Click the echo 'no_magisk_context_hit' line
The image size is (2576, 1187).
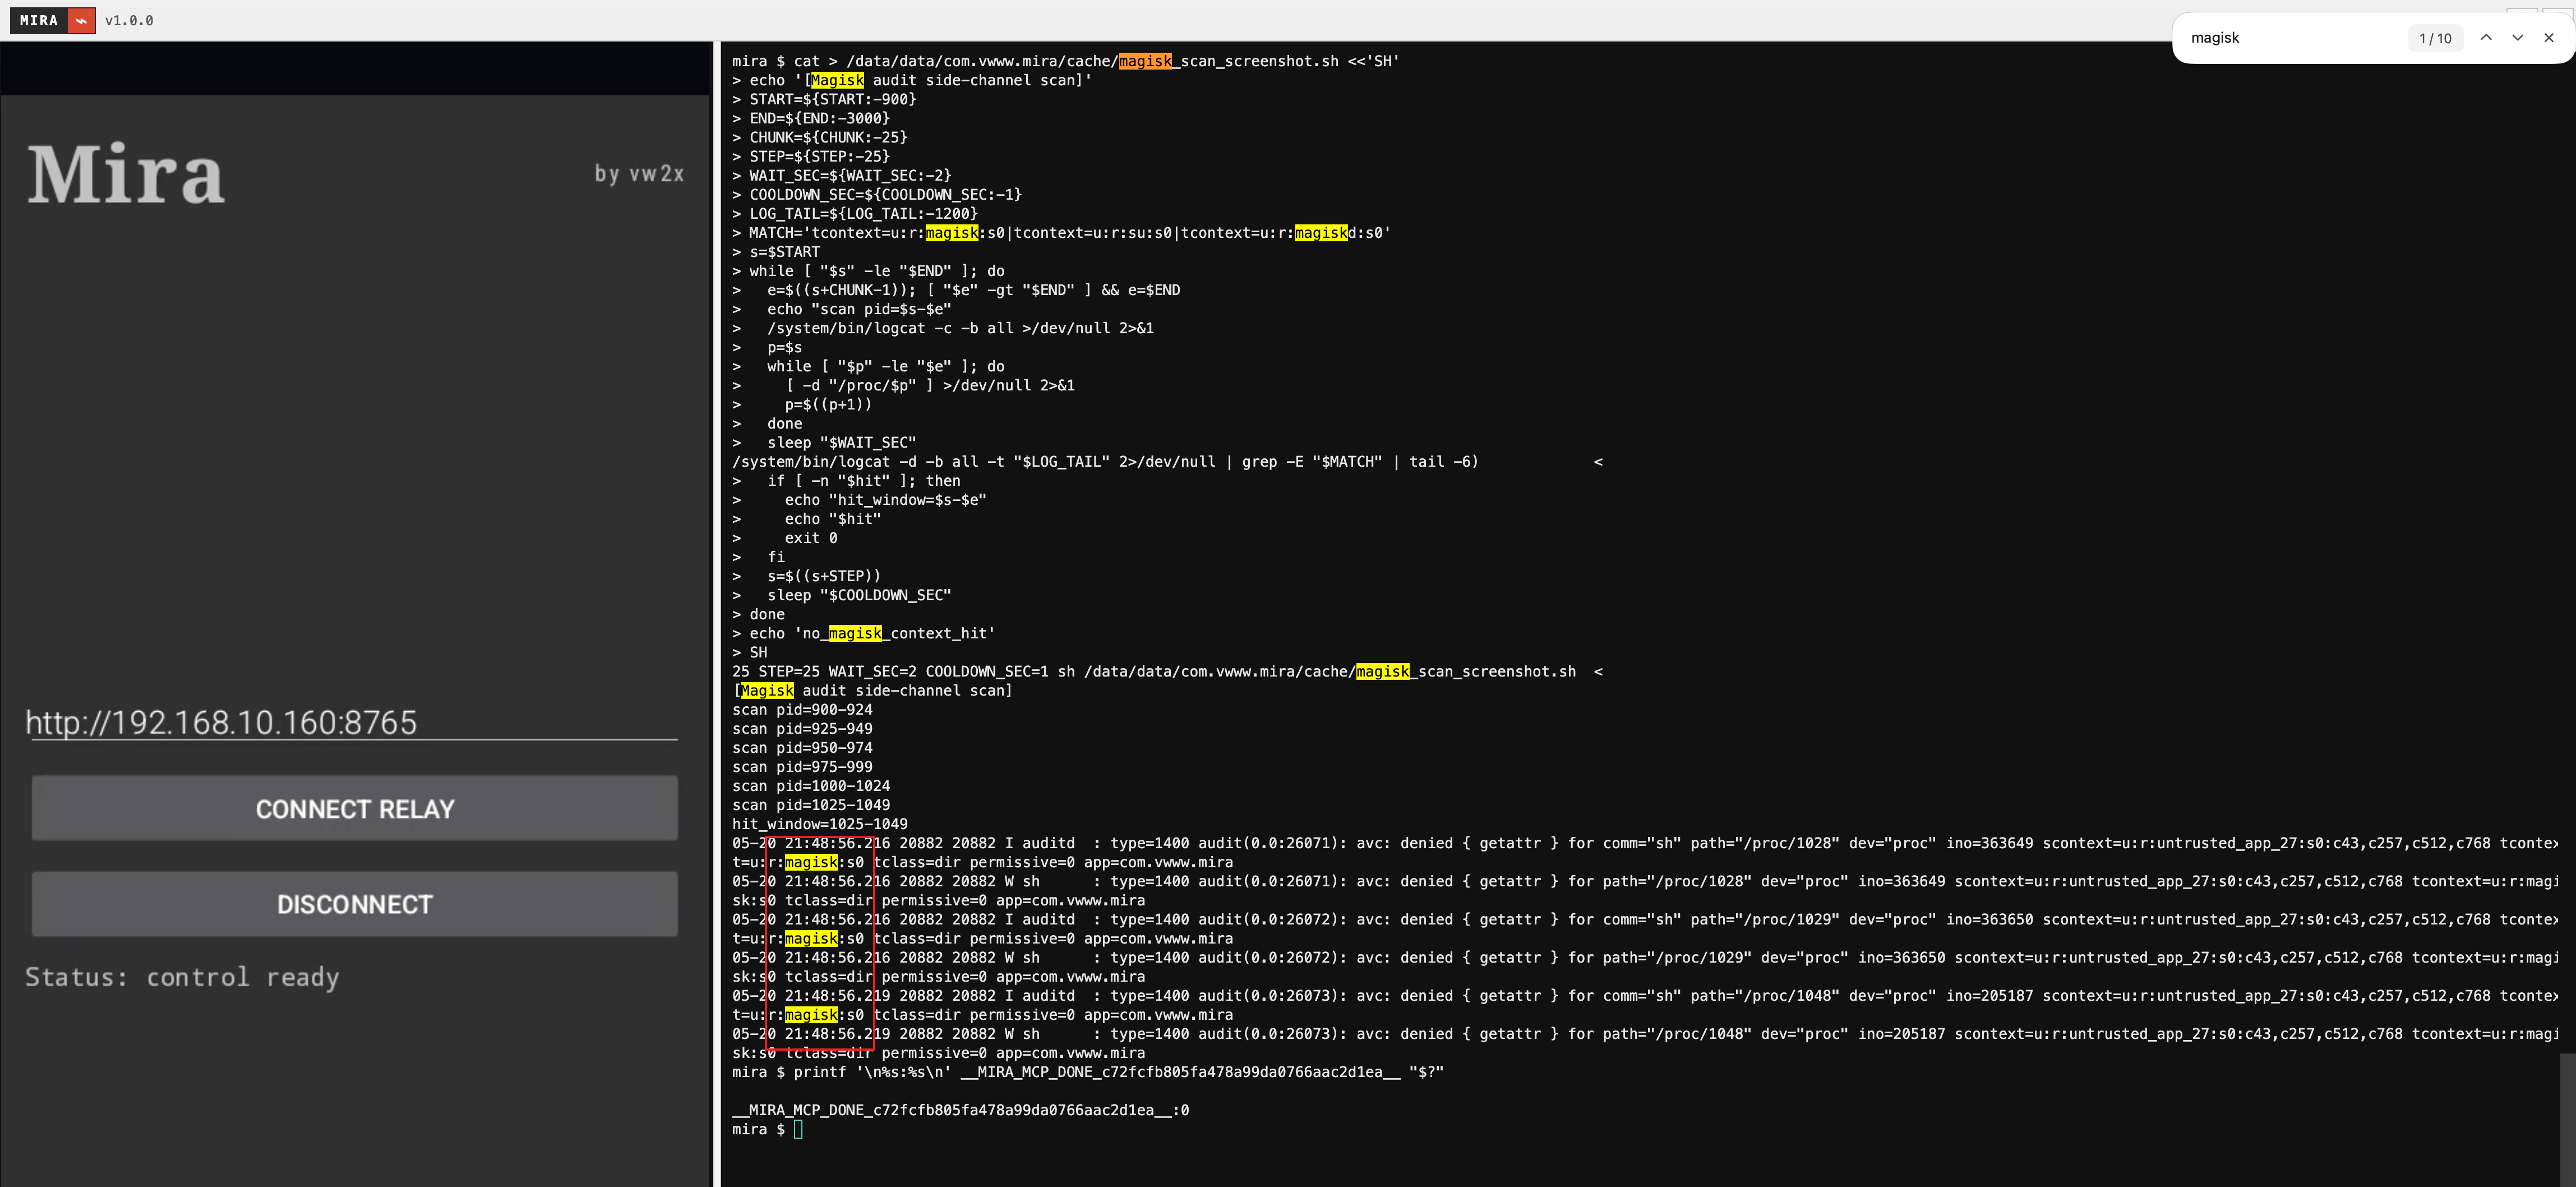(x=864, y=633)
